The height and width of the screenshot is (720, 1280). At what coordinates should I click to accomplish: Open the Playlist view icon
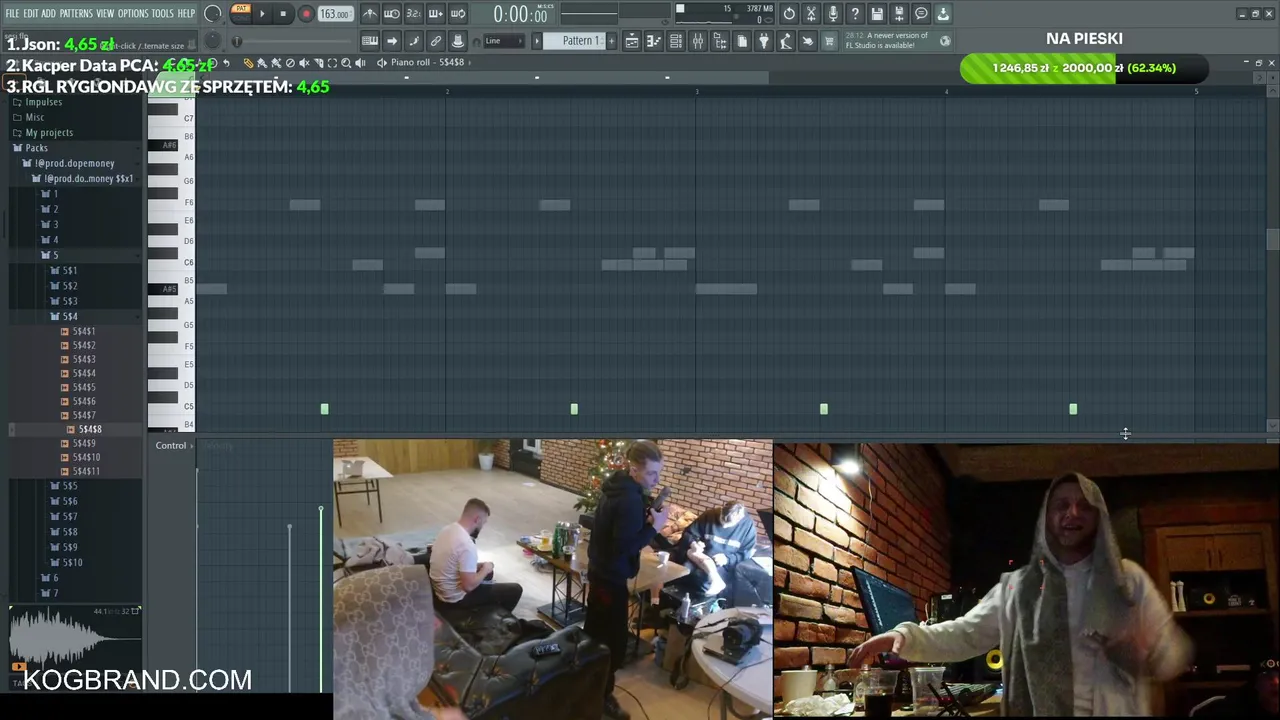[x=632, y=41]
